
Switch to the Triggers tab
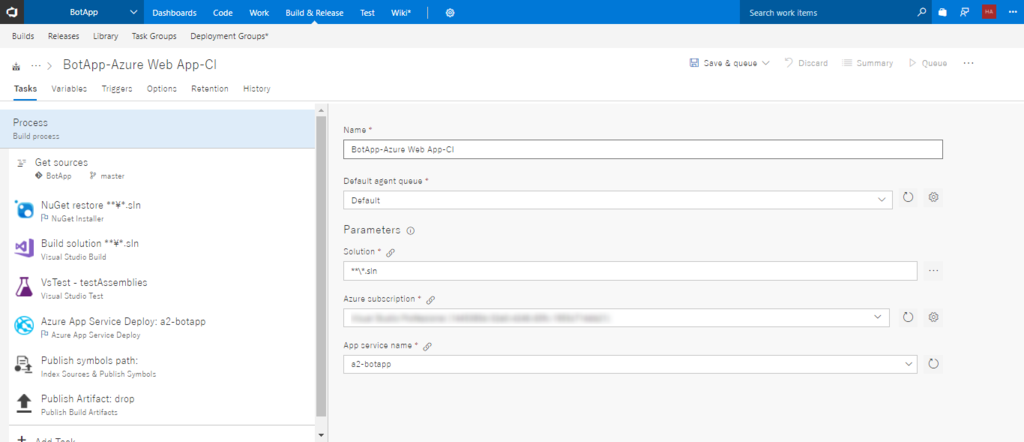coord(117,89)
